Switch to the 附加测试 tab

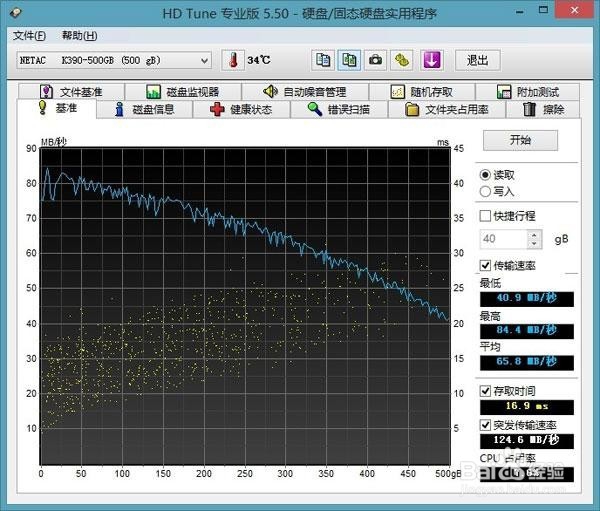click(528, 92)
